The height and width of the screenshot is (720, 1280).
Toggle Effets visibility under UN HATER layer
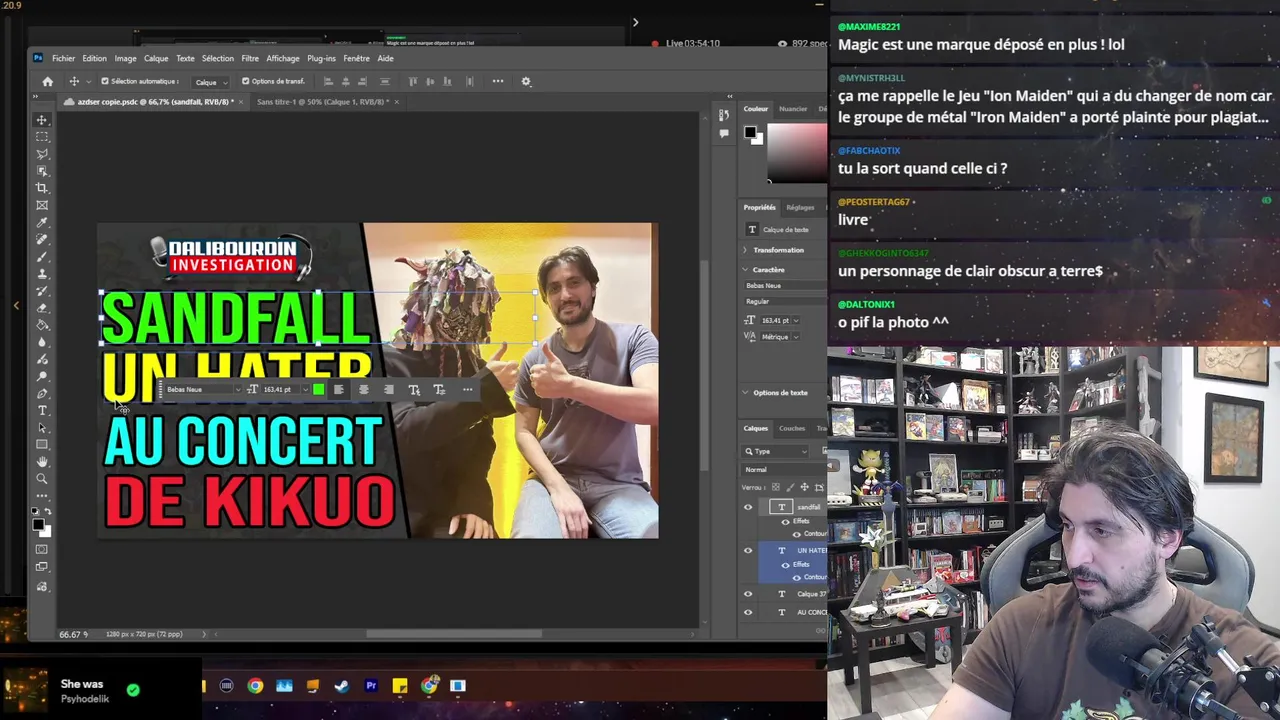pyautogui.click(x=785, y=564)
